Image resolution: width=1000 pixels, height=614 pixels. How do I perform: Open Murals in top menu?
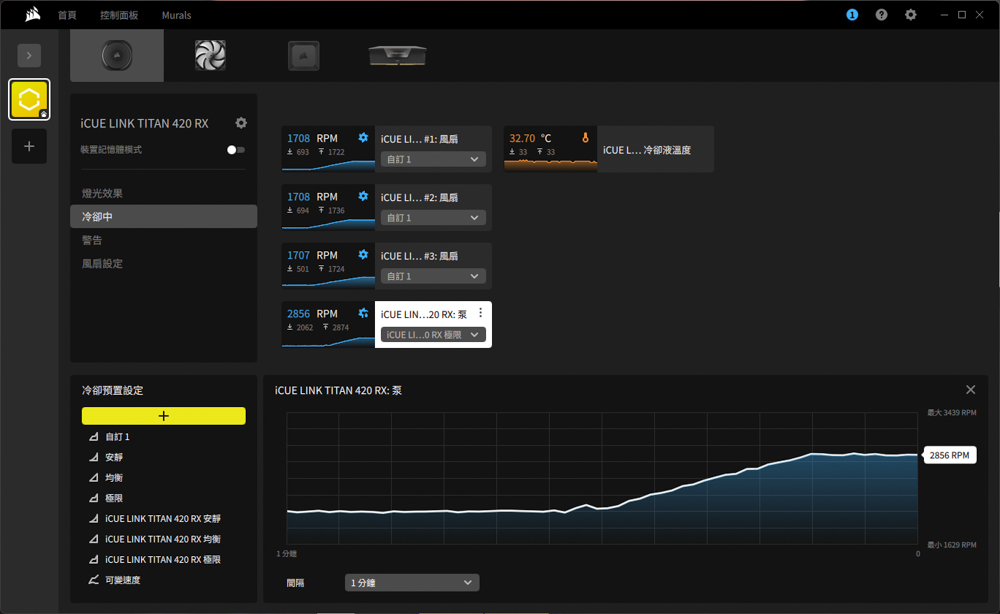(177, 15)
